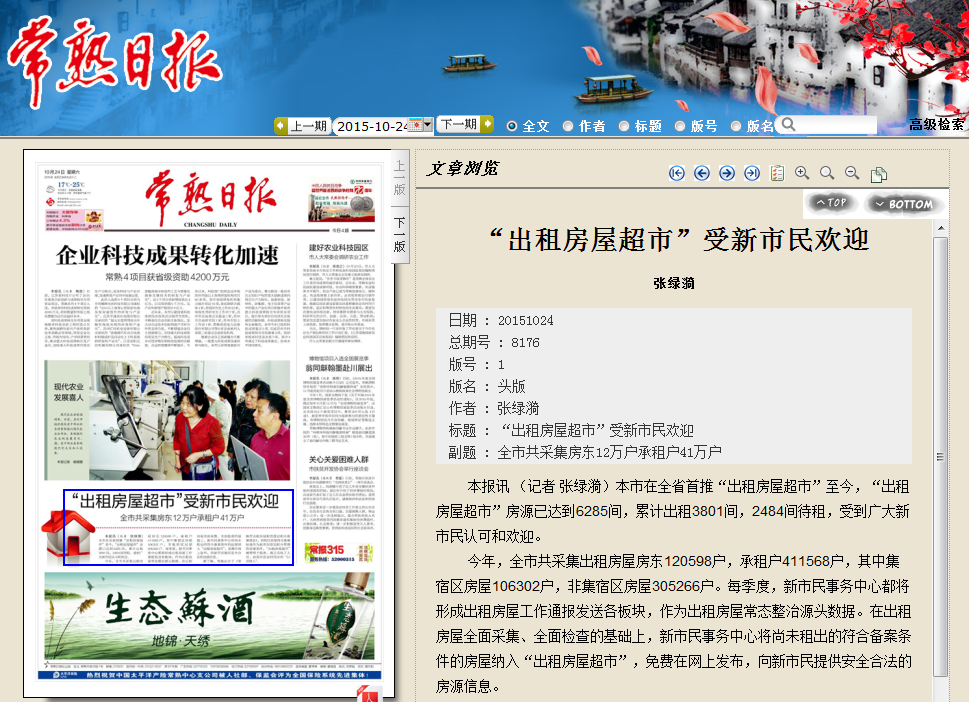The image size is (969, 702).
Task: Select the 全文 search radio button
Action: [x=512, y=126]
